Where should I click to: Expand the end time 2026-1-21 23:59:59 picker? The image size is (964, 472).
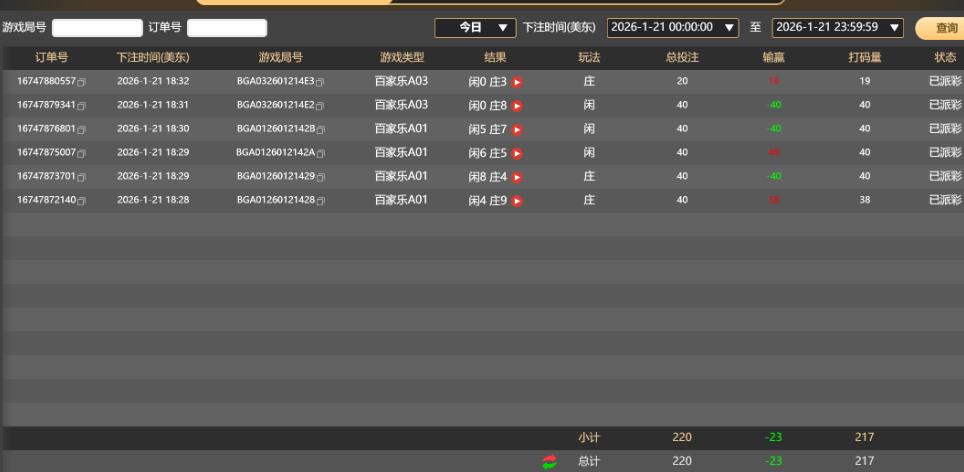838,28
